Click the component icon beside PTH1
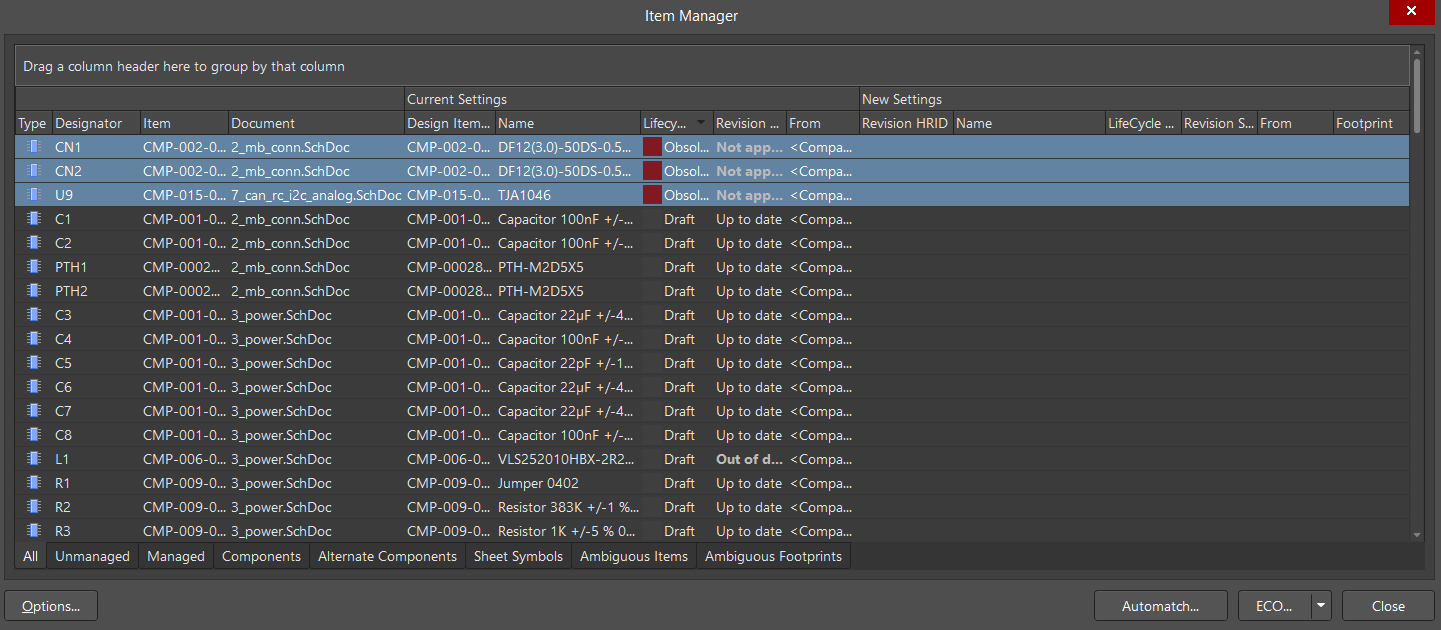Screen dimensions: 1441x630 [x=33, y=267]
